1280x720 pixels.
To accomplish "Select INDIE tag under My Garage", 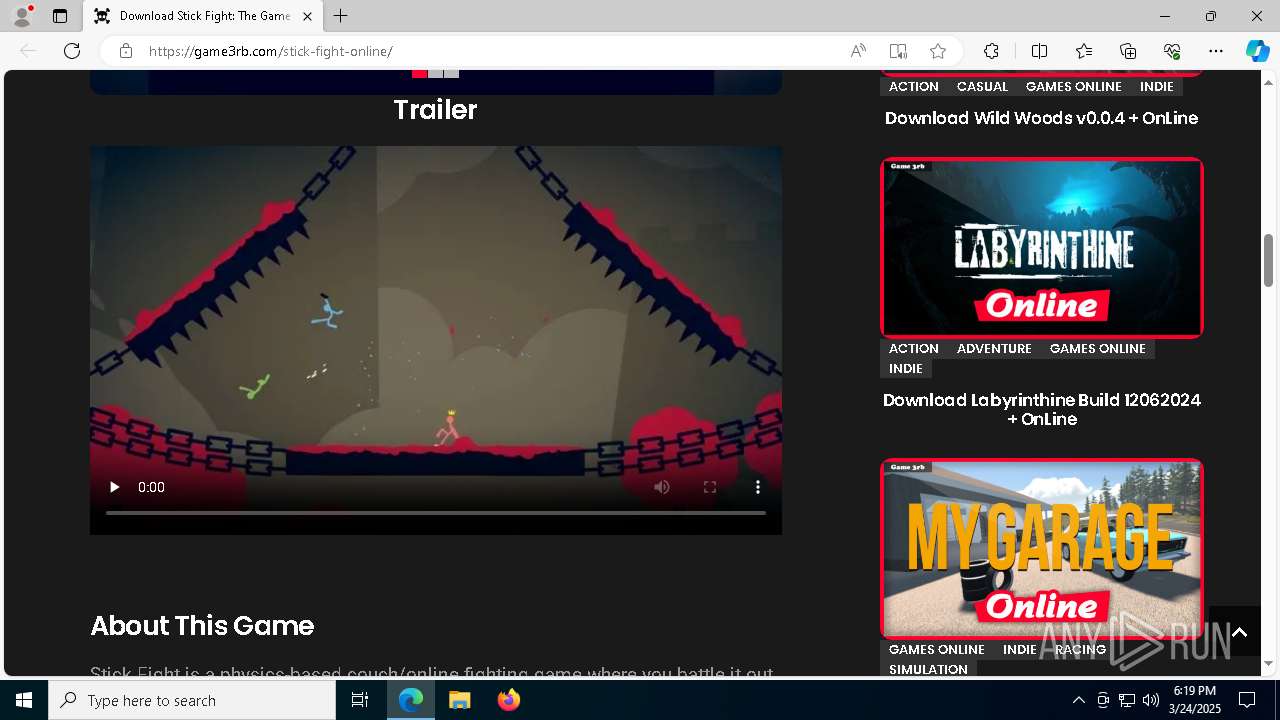I will coord(1020,650).
